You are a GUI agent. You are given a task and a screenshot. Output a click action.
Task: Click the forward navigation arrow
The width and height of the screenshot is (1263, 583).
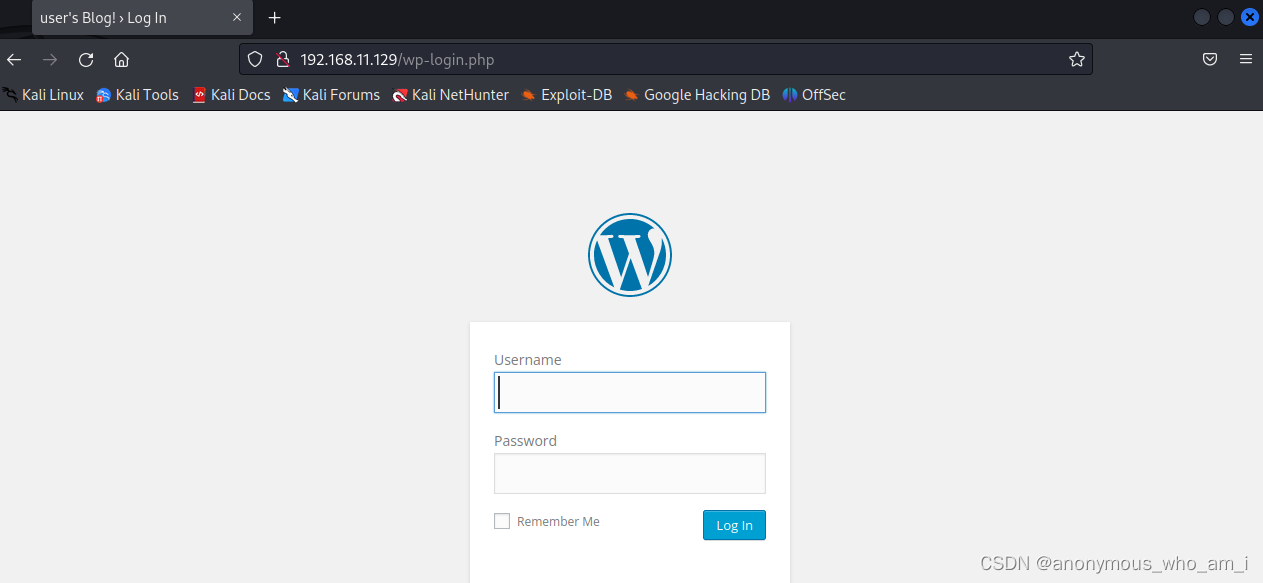click(50, 59)
